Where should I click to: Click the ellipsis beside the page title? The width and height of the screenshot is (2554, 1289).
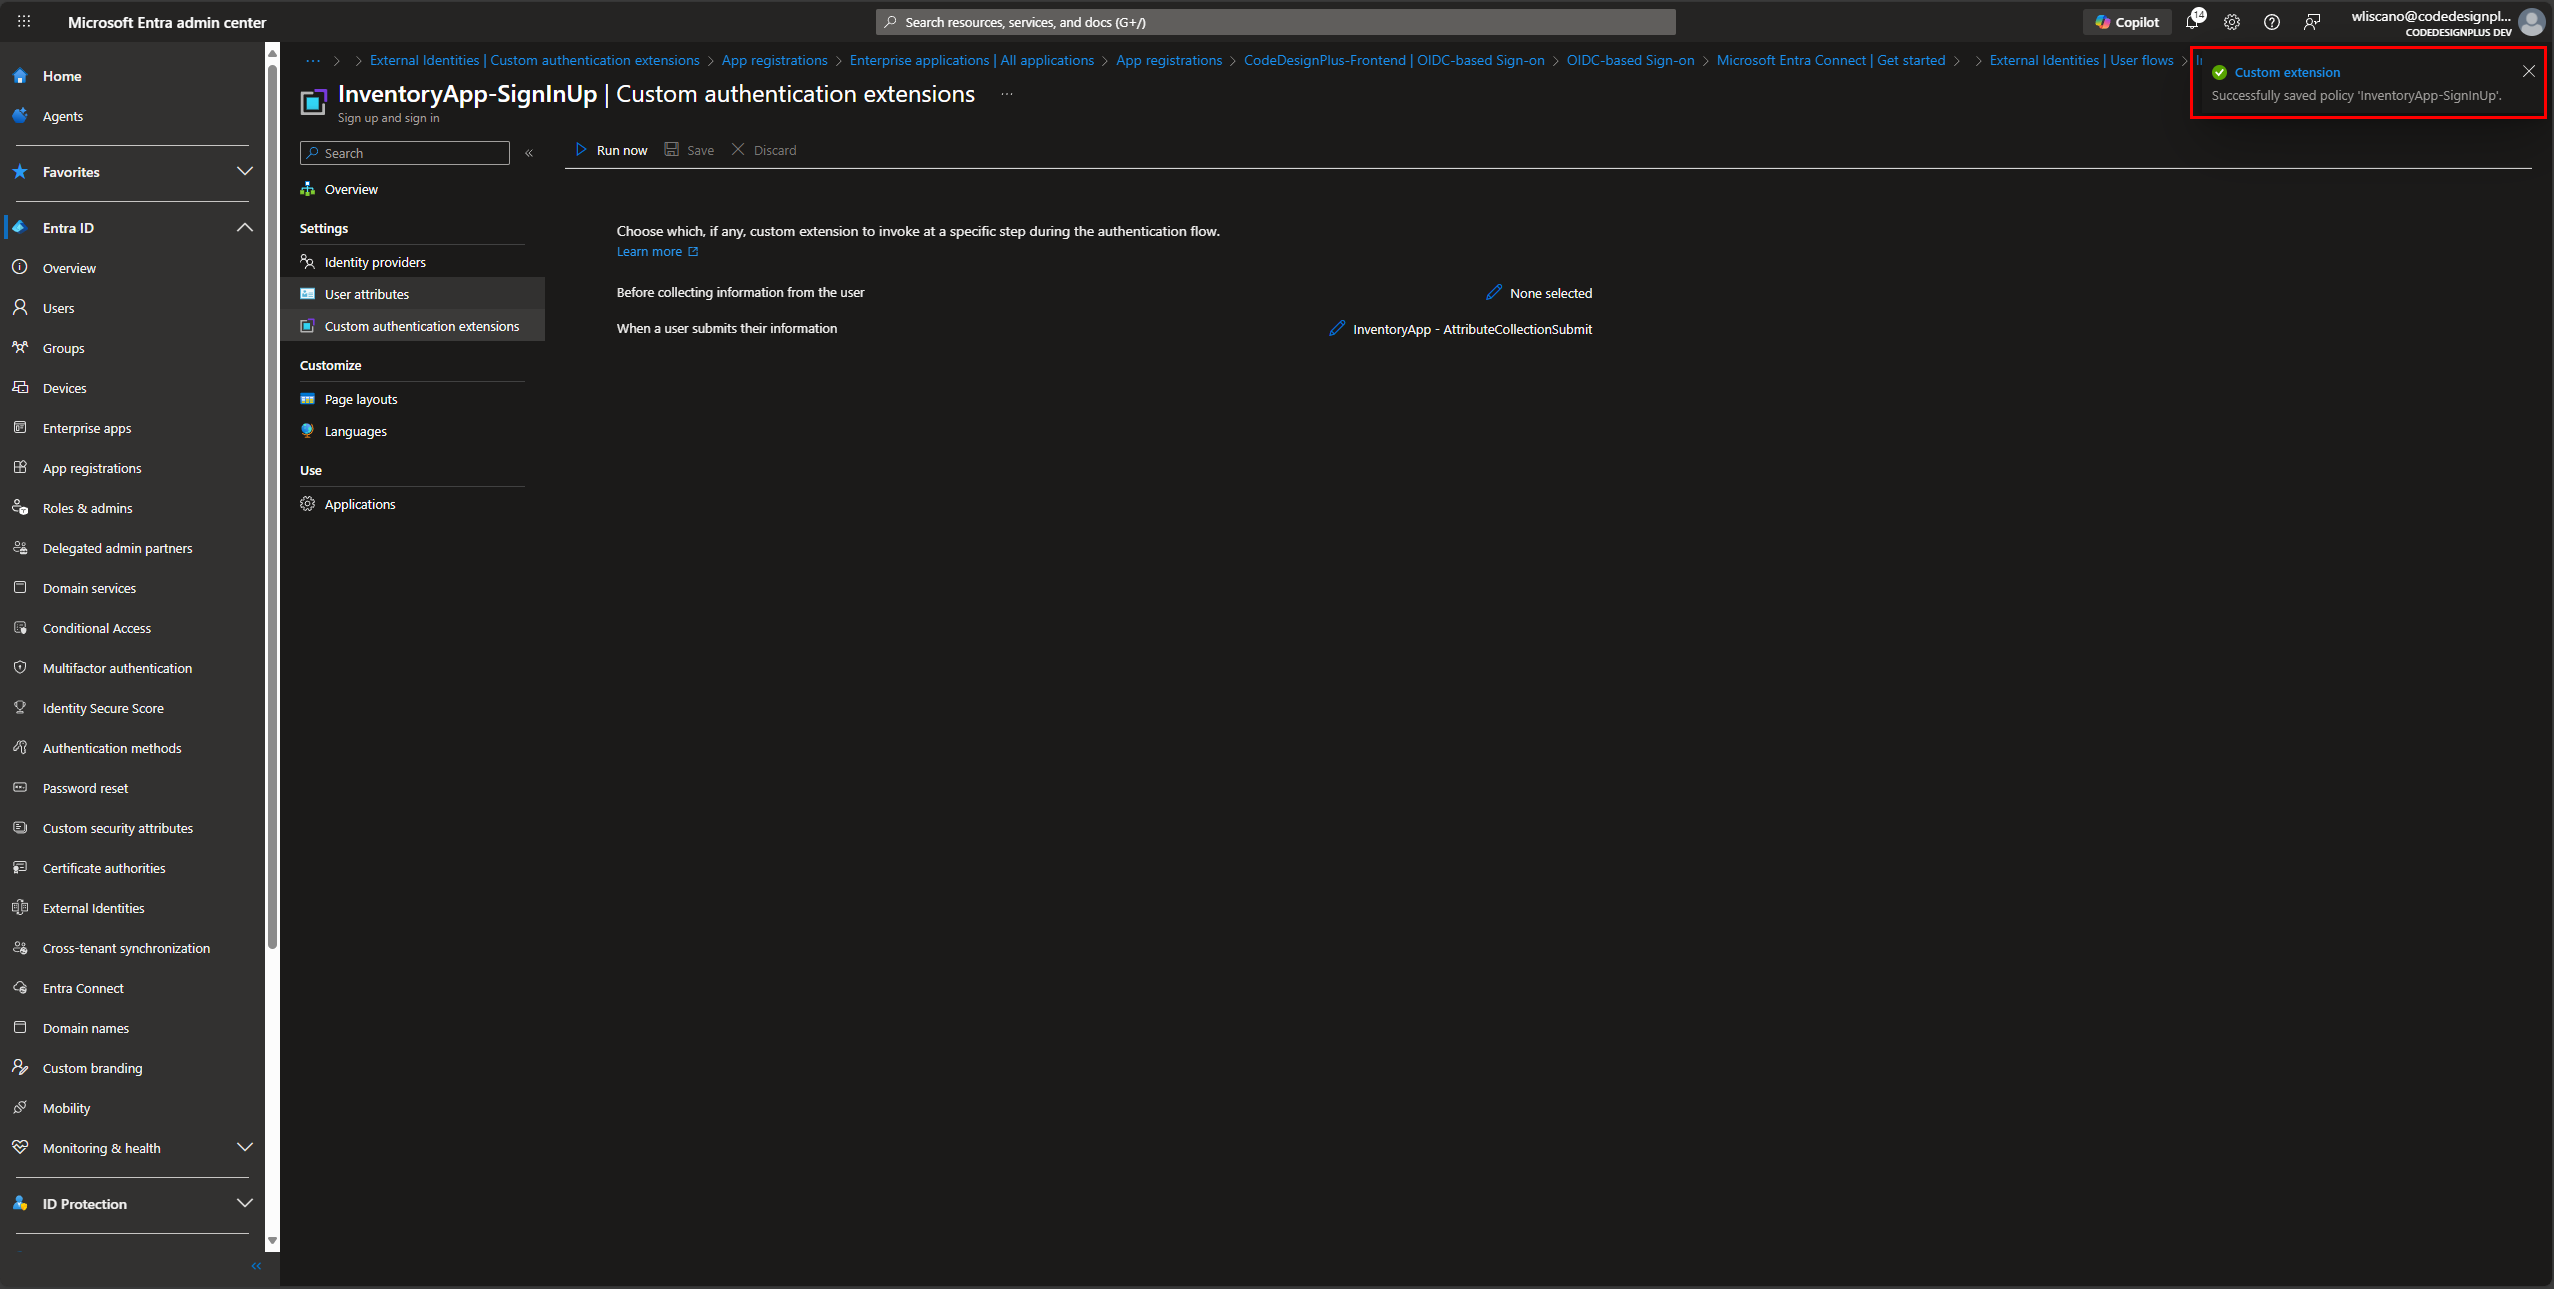1007,94
